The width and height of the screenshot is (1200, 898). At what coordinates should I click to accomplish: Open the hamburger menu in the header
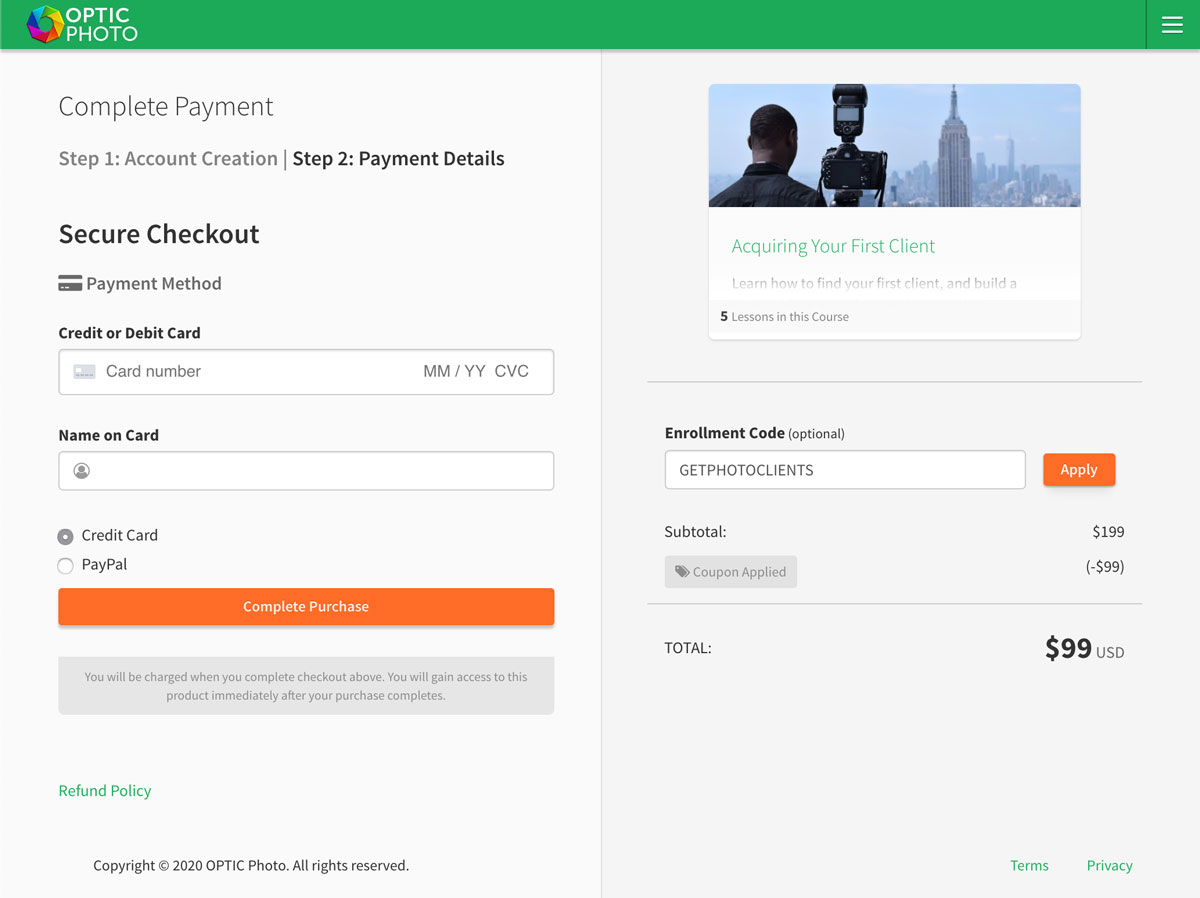tap(1172, 25)
